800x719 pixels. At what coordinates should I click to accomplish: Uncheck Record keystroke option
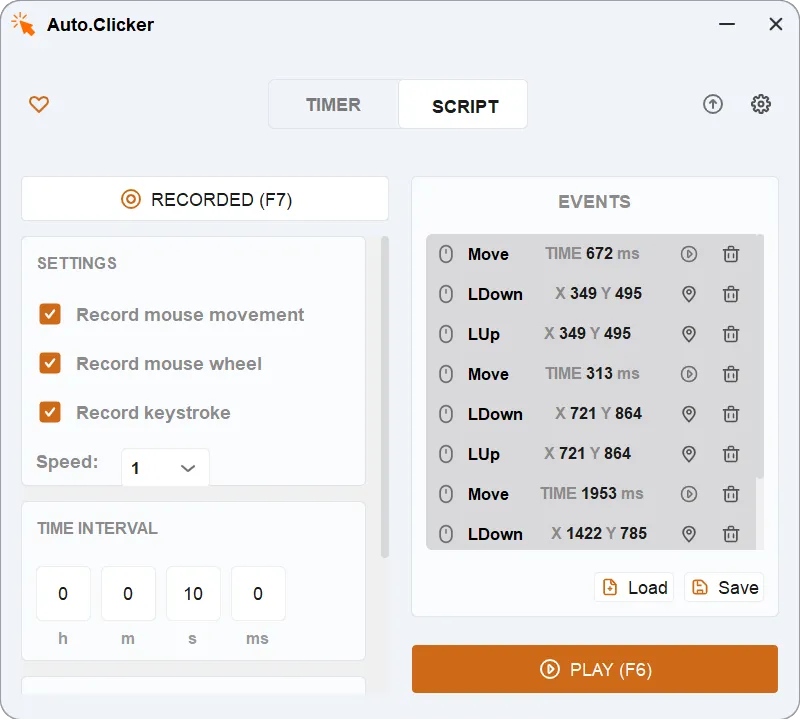click(50, 413)
